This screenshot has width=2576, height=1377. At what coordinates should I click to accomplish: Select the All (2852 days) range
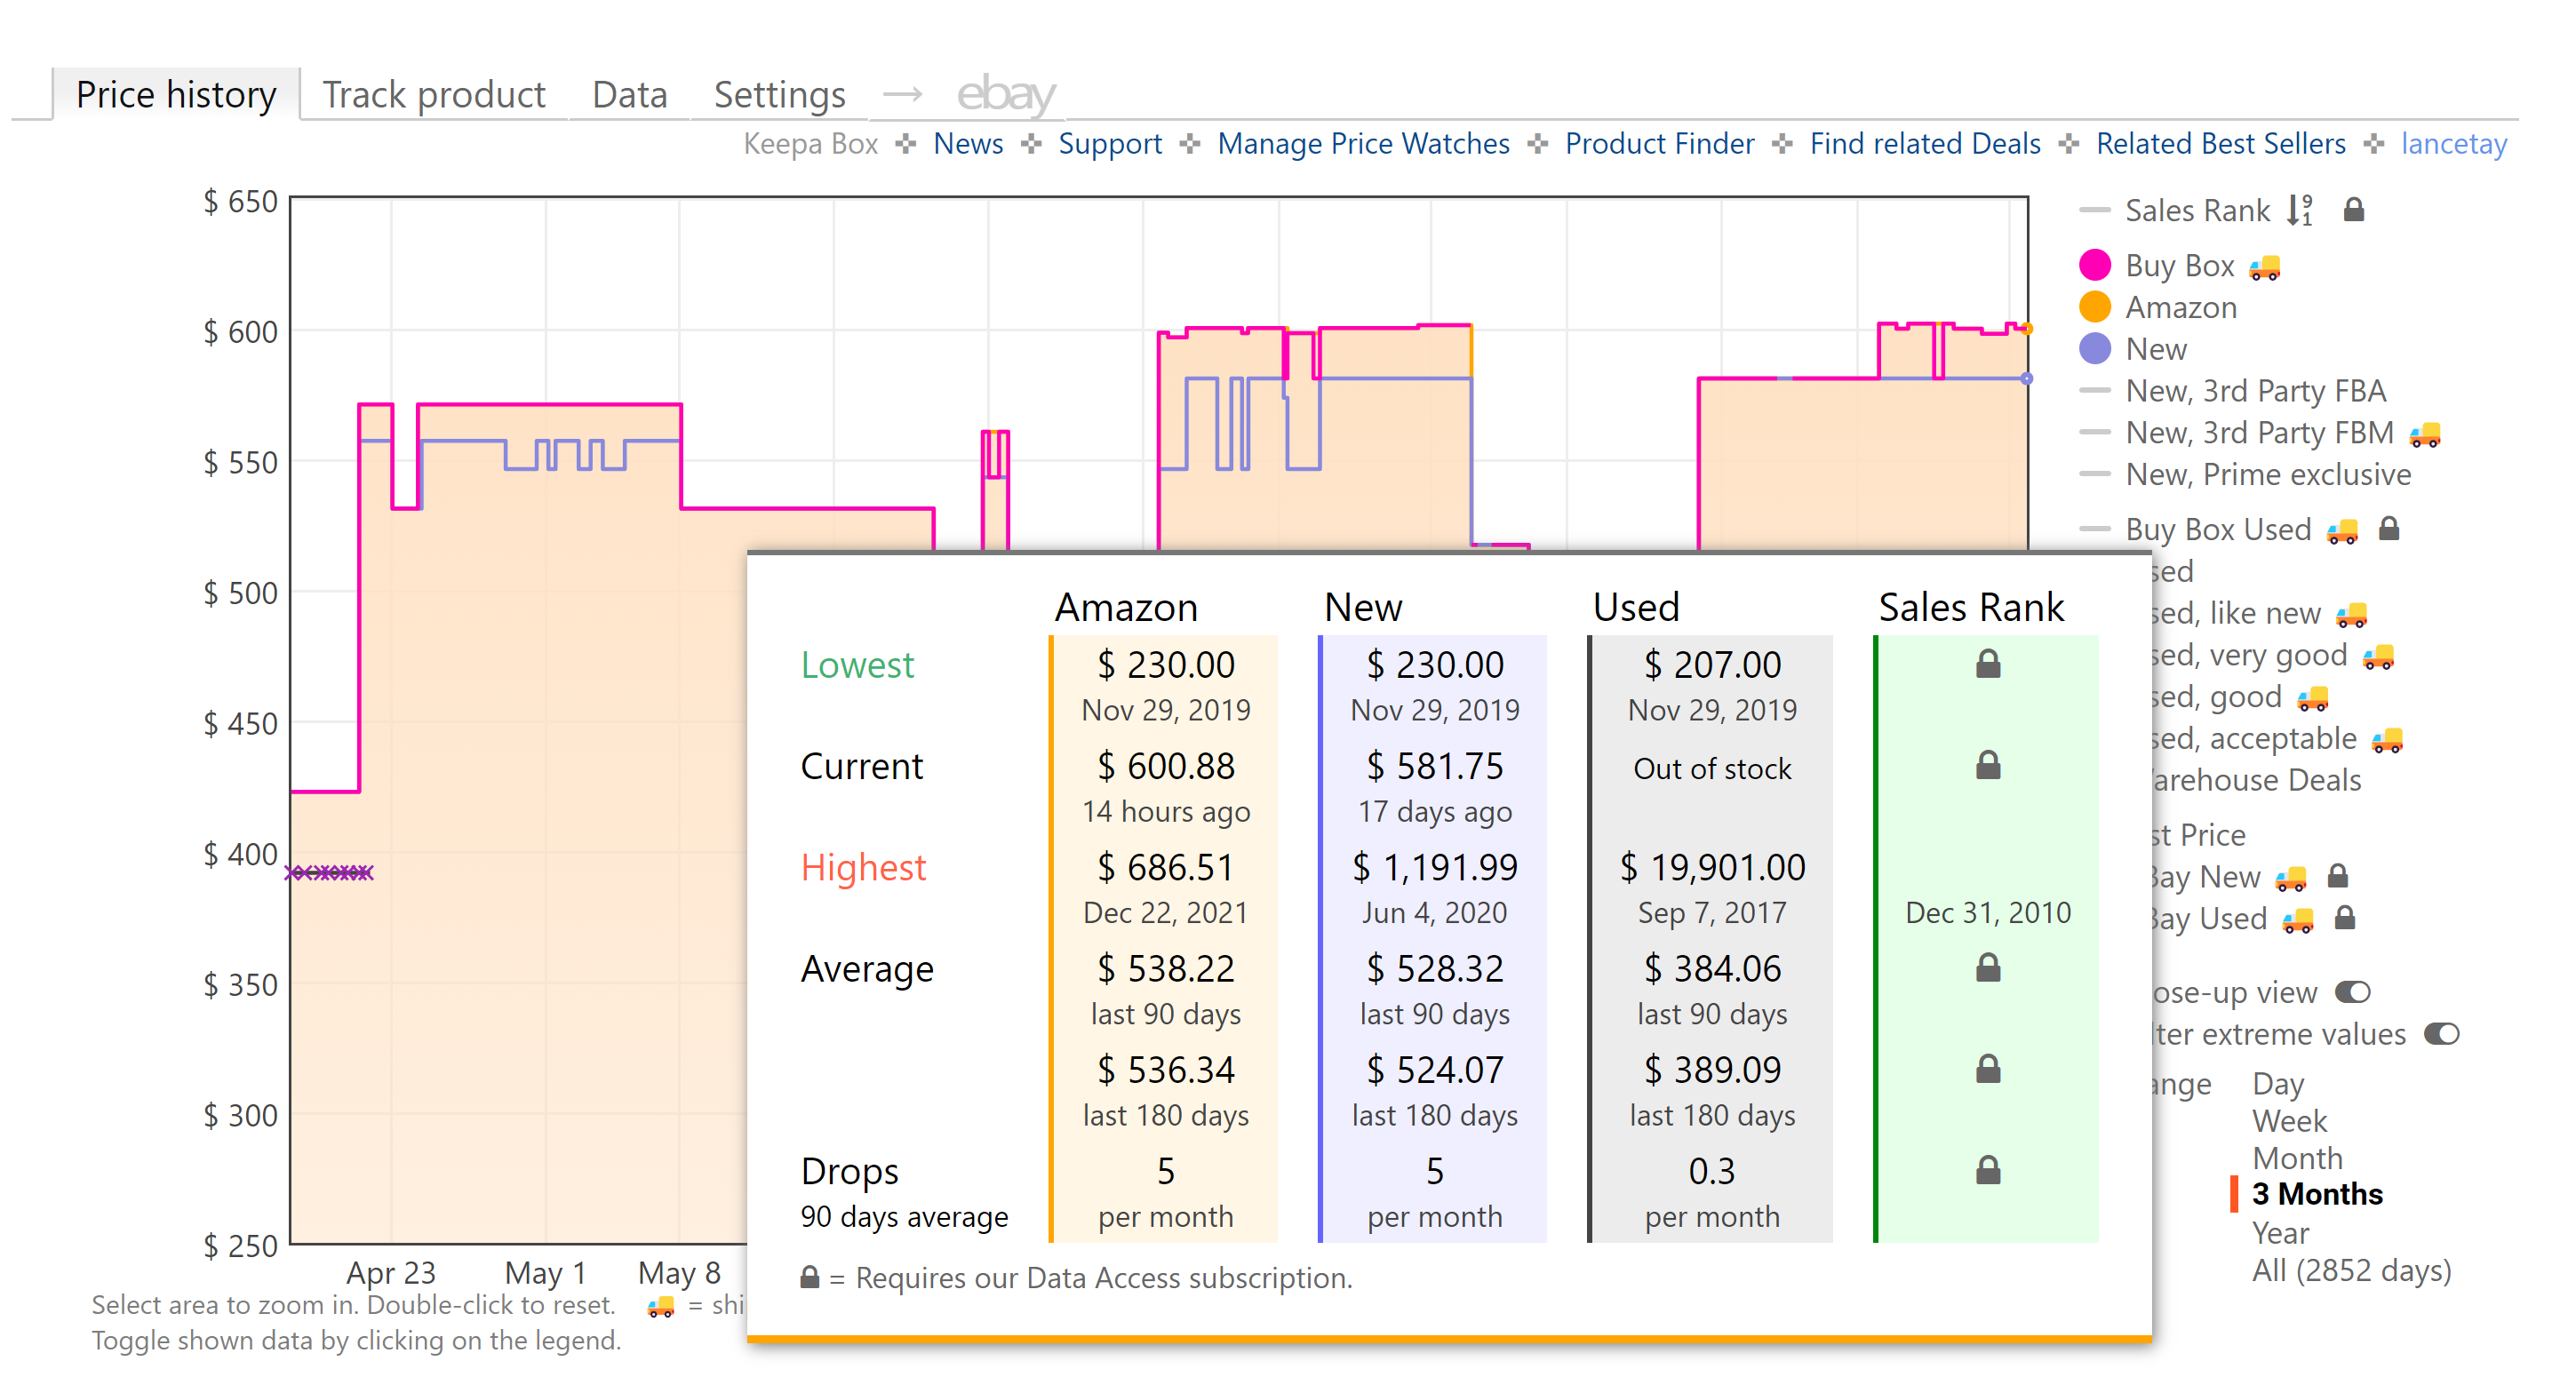pyautogui.click(x=2350, y=1270)
